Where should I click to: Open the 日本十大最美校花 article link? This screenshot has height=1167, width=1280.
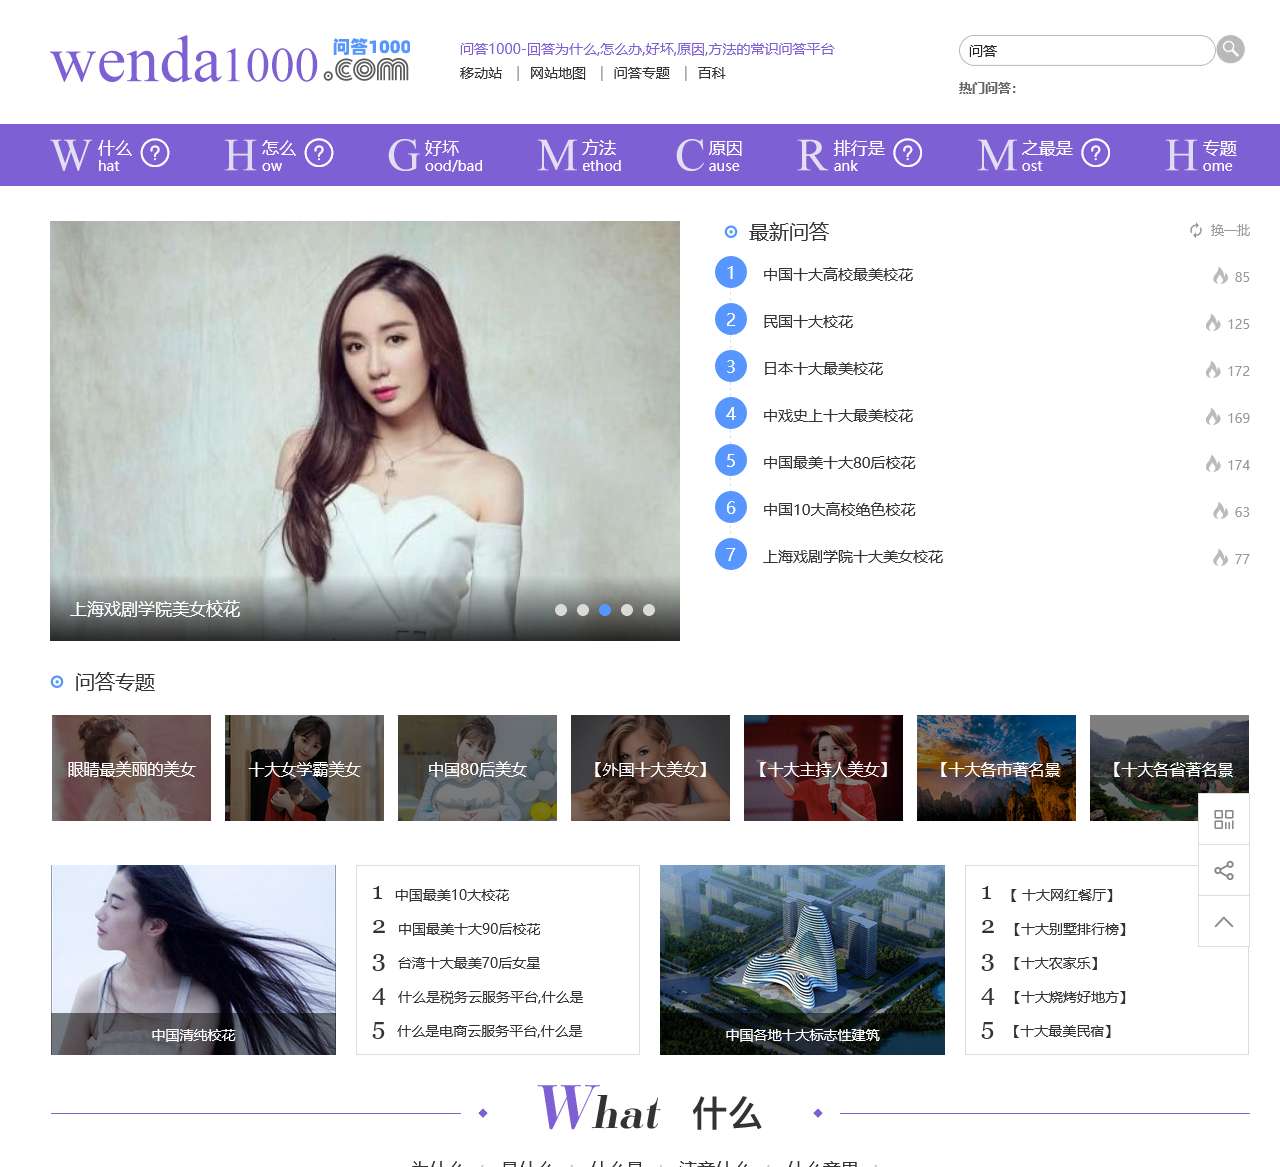coord(823,369)
